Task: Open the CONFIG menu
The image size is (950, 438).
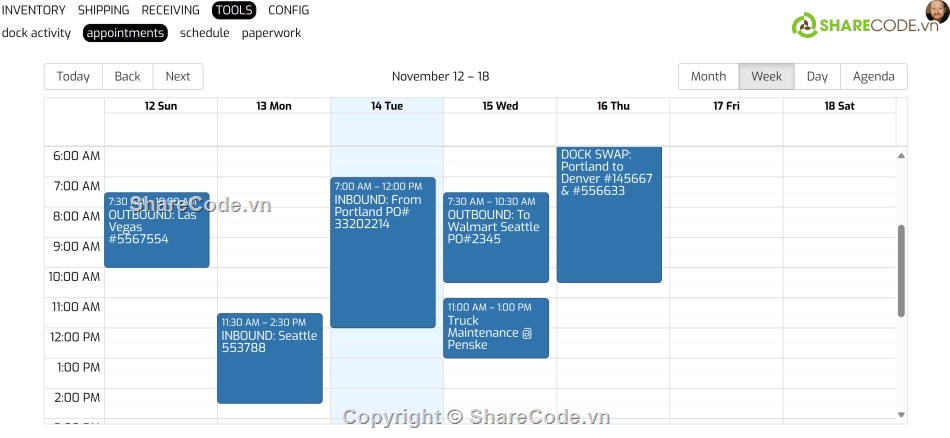Action: [x=288, y=10]
